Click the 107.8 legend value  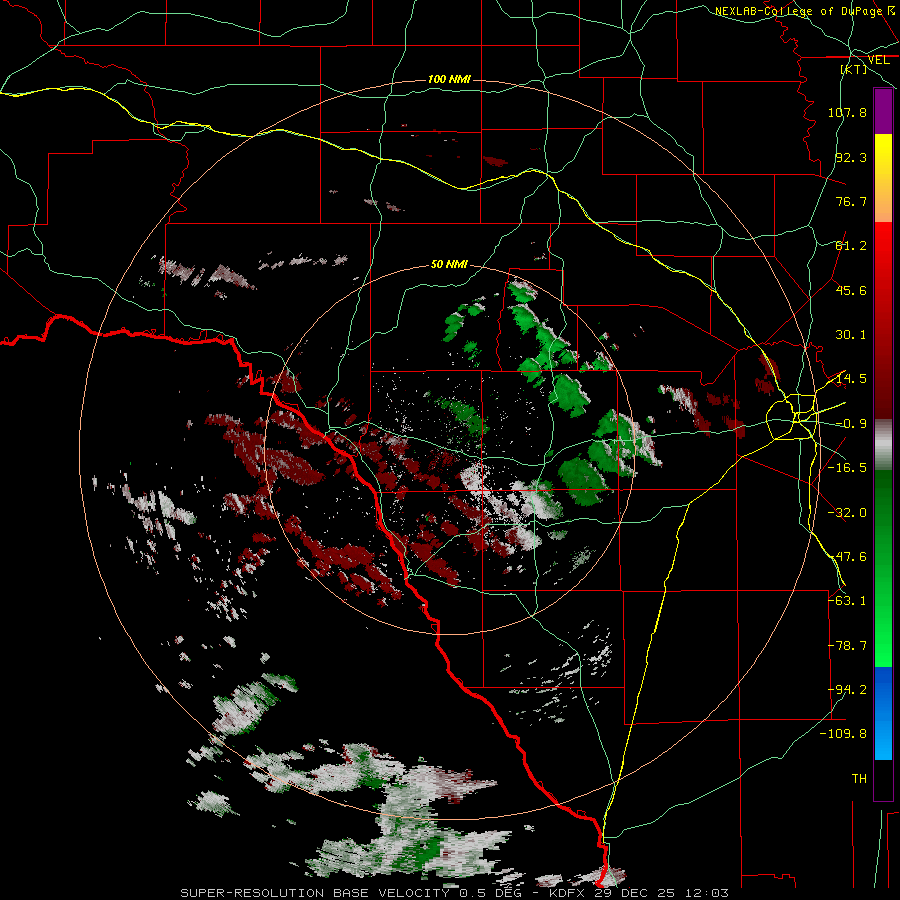(x=847, y=112)
